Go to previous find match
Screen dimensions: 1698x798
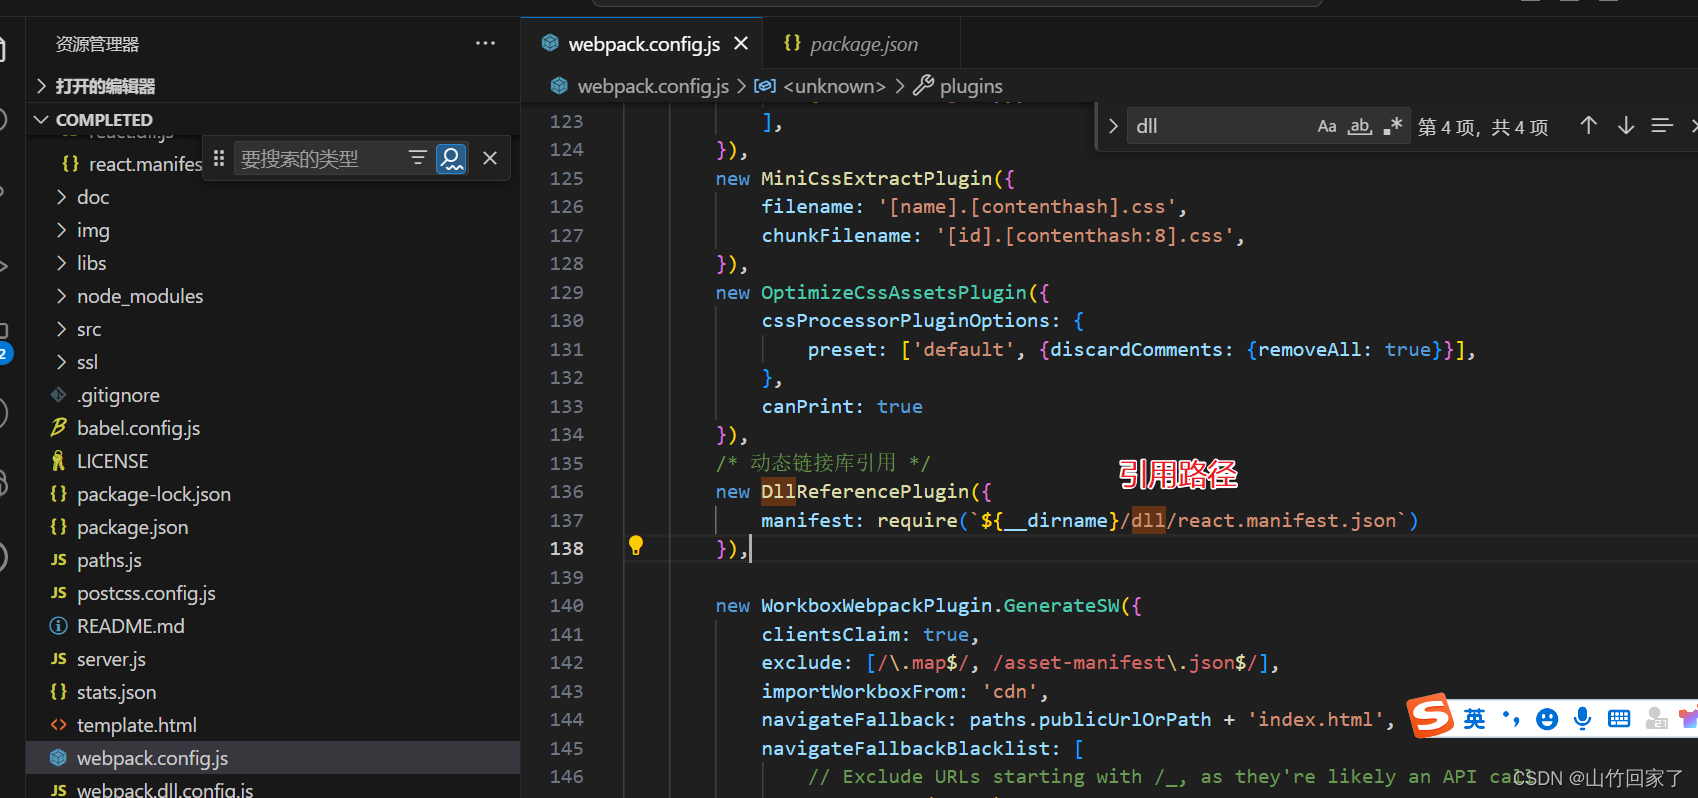[1588, 125]
